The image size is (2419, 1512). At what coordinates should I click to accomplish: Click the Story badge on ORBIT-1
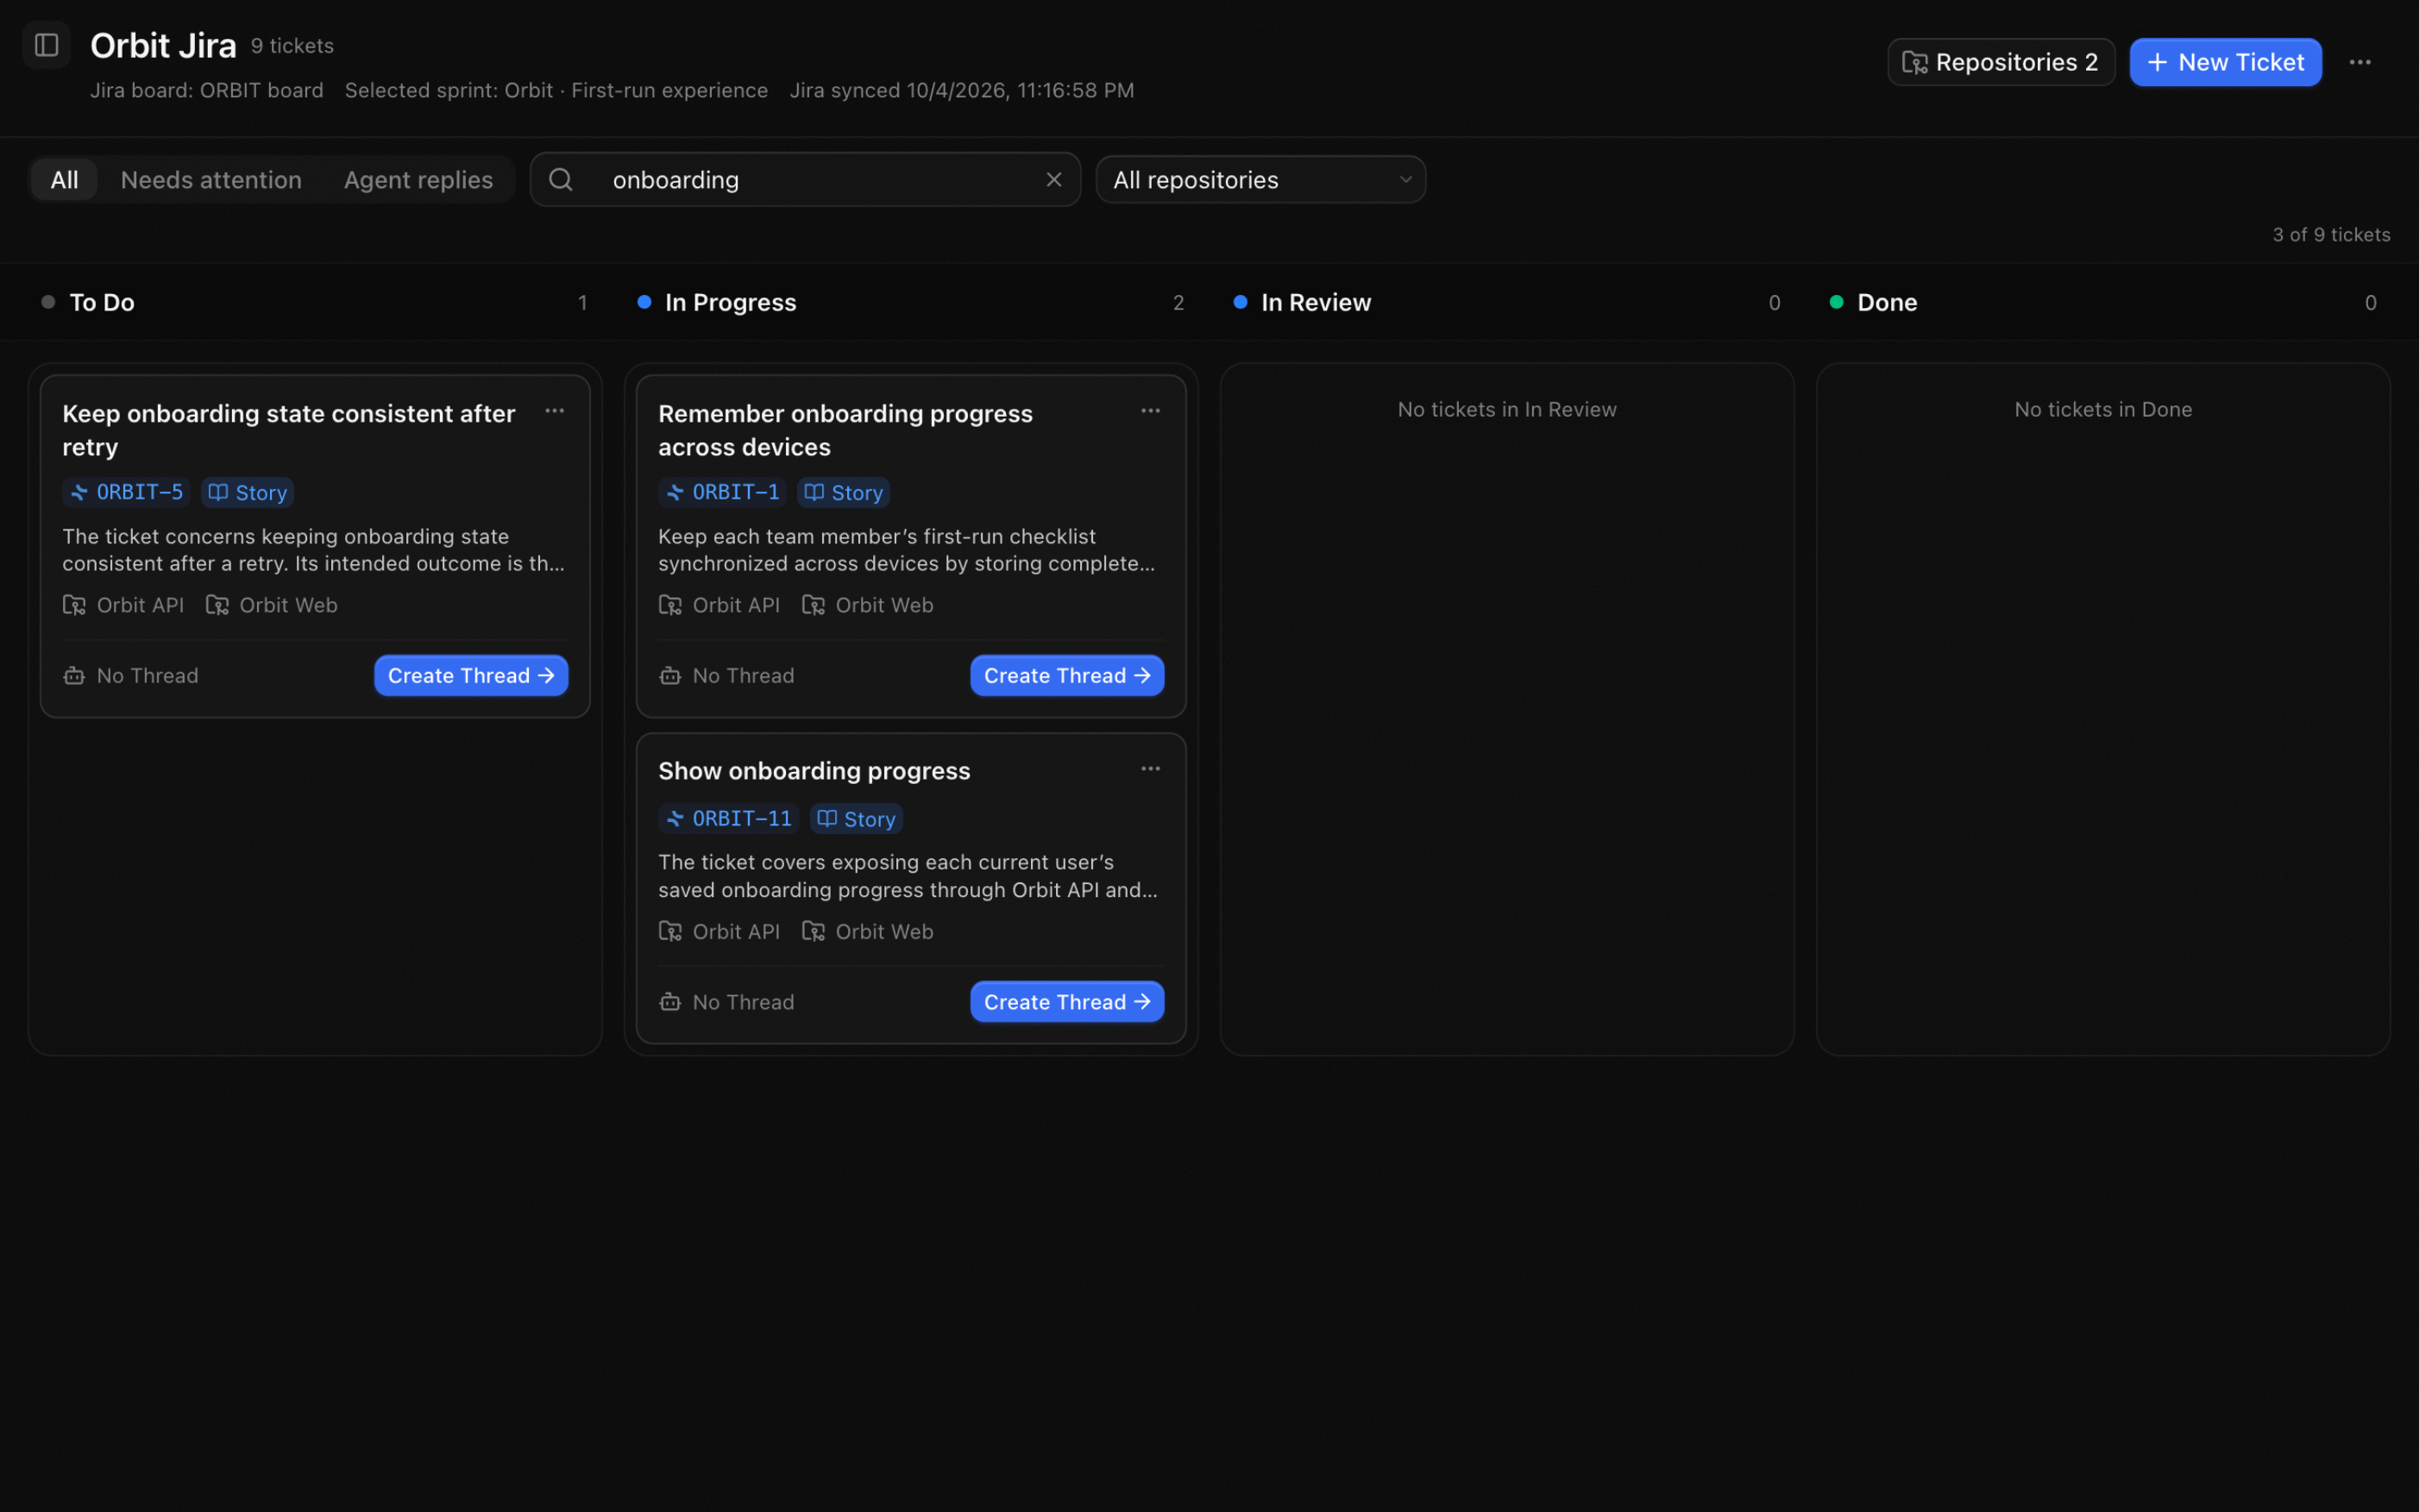click(x=843, y=492)
